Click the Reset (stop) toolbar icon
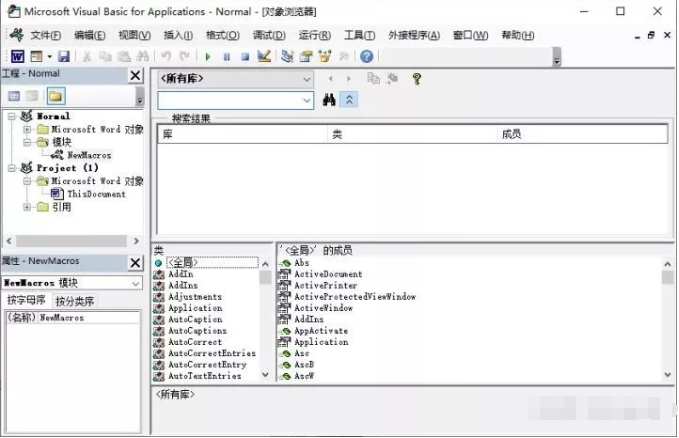This screenshot has width=679, height=438. [x=245, y=56]
